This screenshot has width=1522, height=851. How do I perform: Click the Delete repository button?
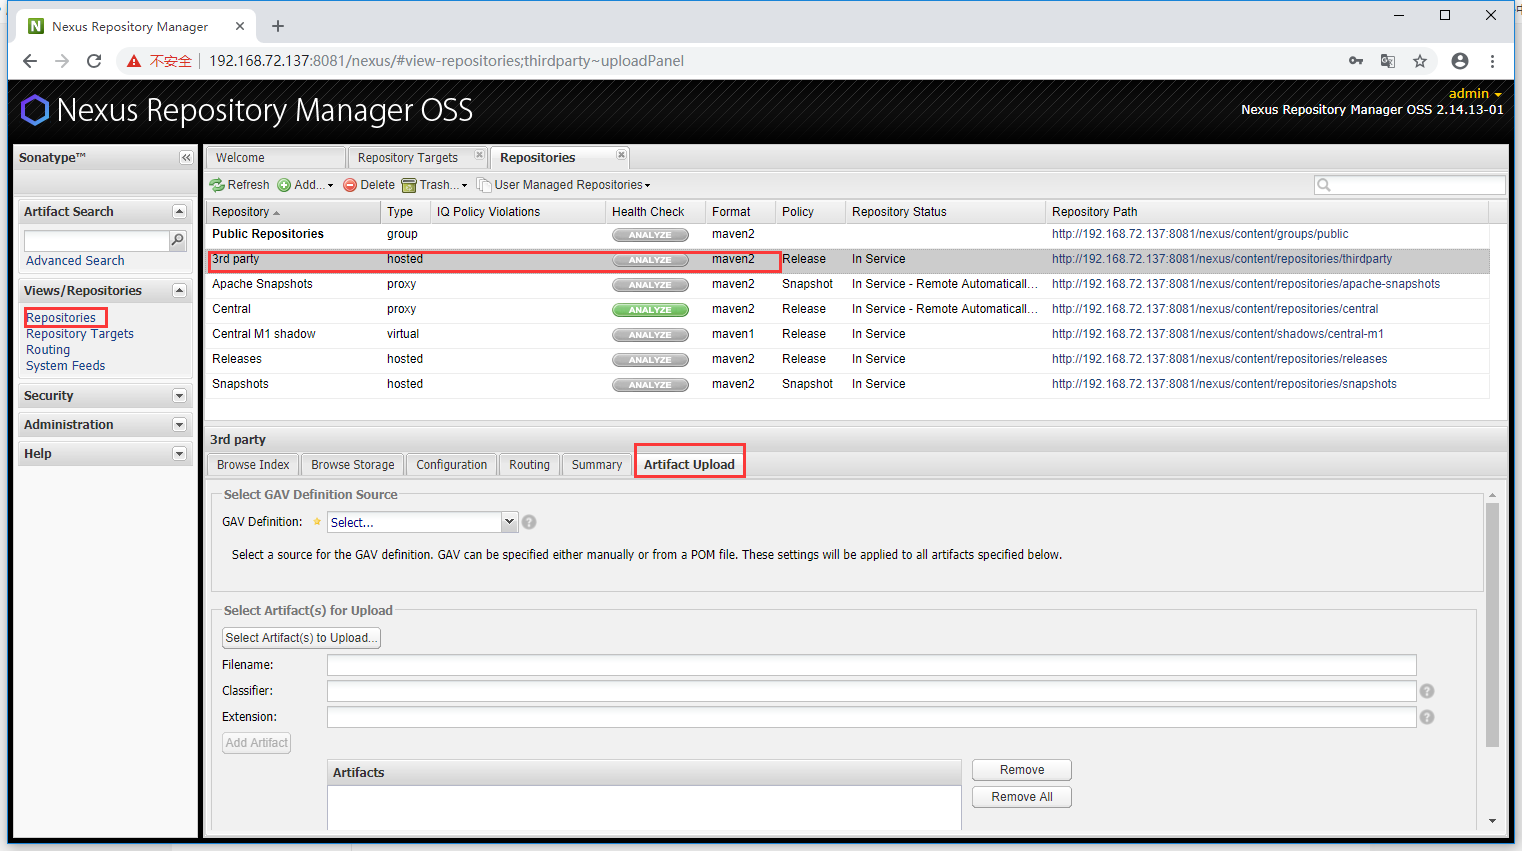[369, 185]
